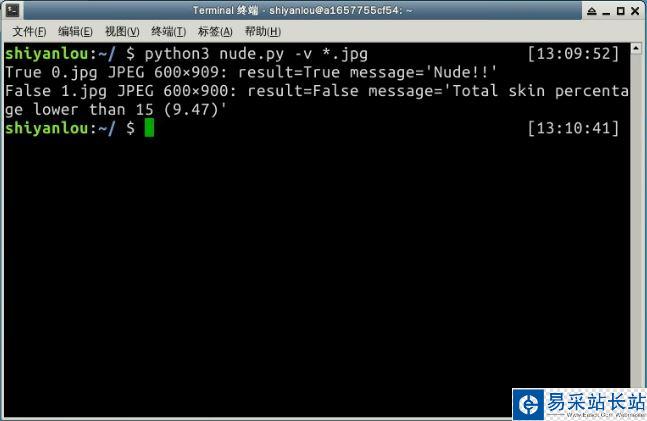Viewport: 647px width, 421px height.
Task: Click the green cursor at the prompt
Action: point(149,128)
